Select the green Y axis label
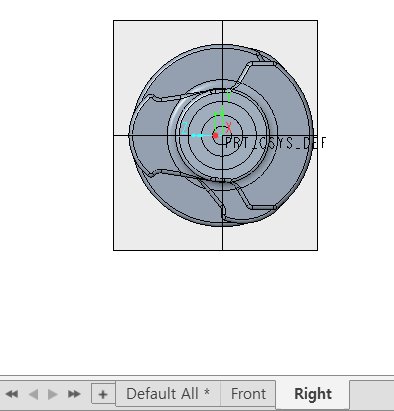This screenshot has height=411, width=394. (x=228, y=96)
